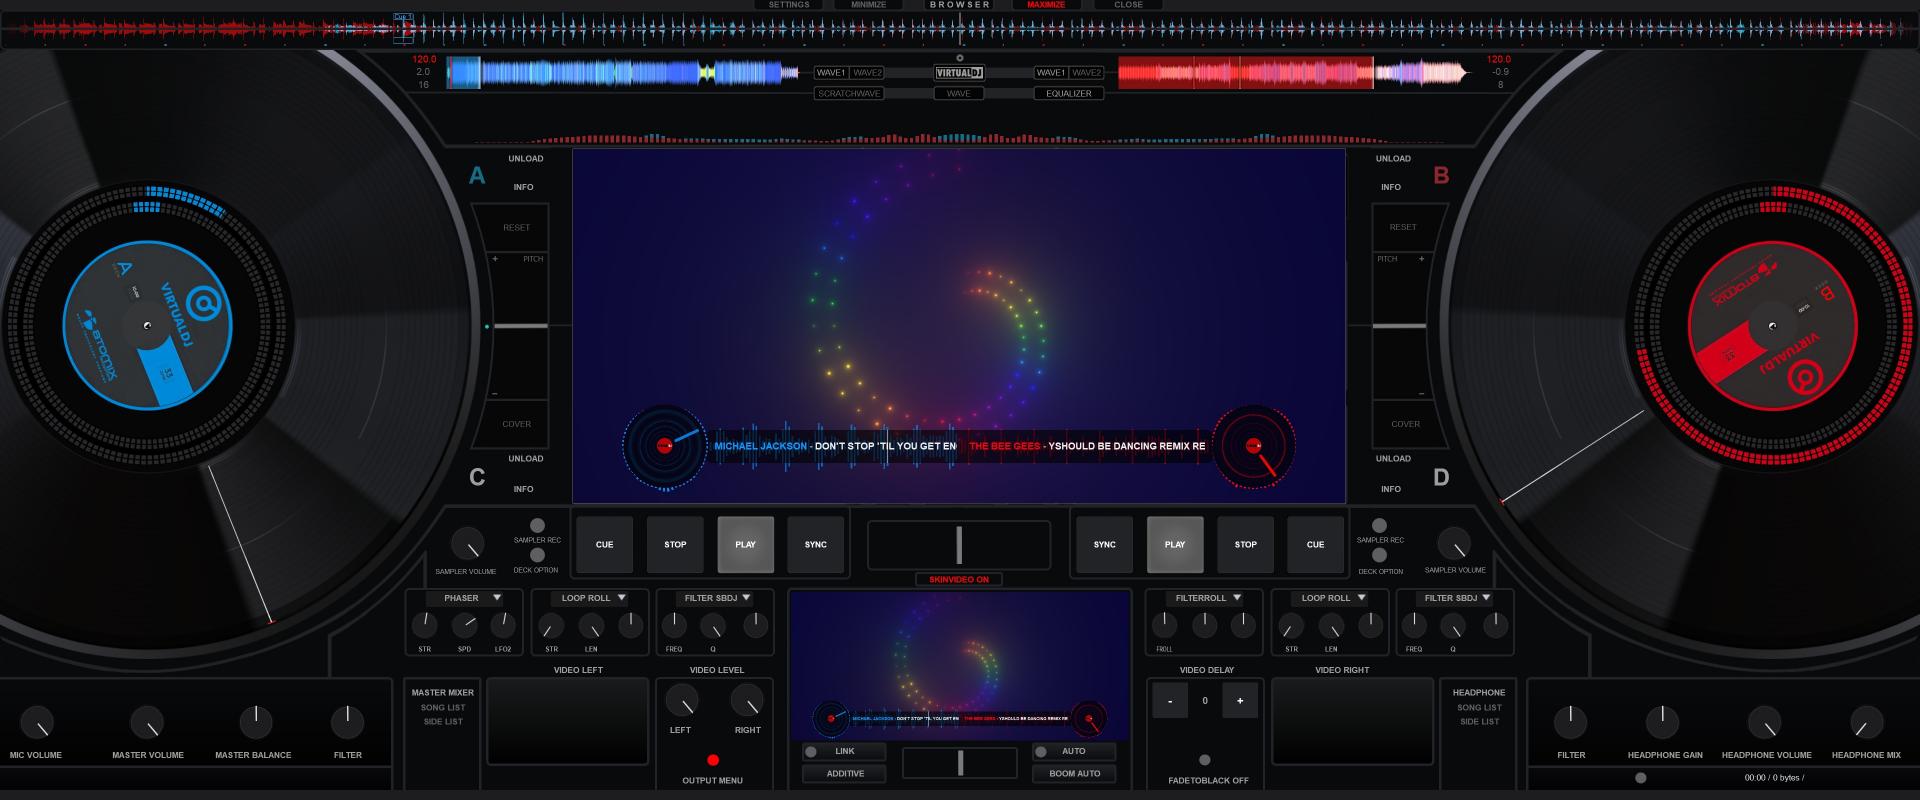Increase video delay with plus button
Viewport: 1920px width, 800px height.
point(1240,701)
